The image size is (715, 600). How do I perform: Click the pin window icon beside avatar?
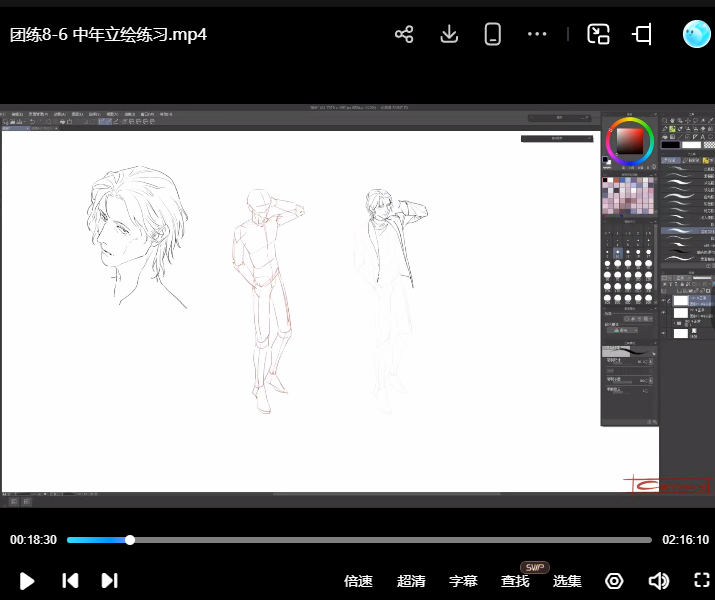(x=642, y=35)
